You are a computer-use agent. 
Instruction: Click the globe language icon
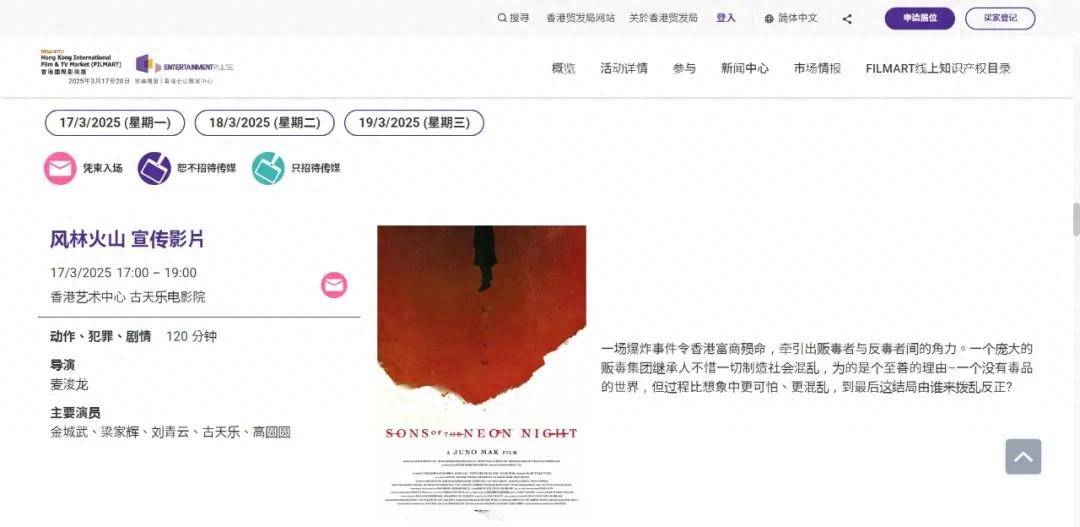tap(769, 19)
